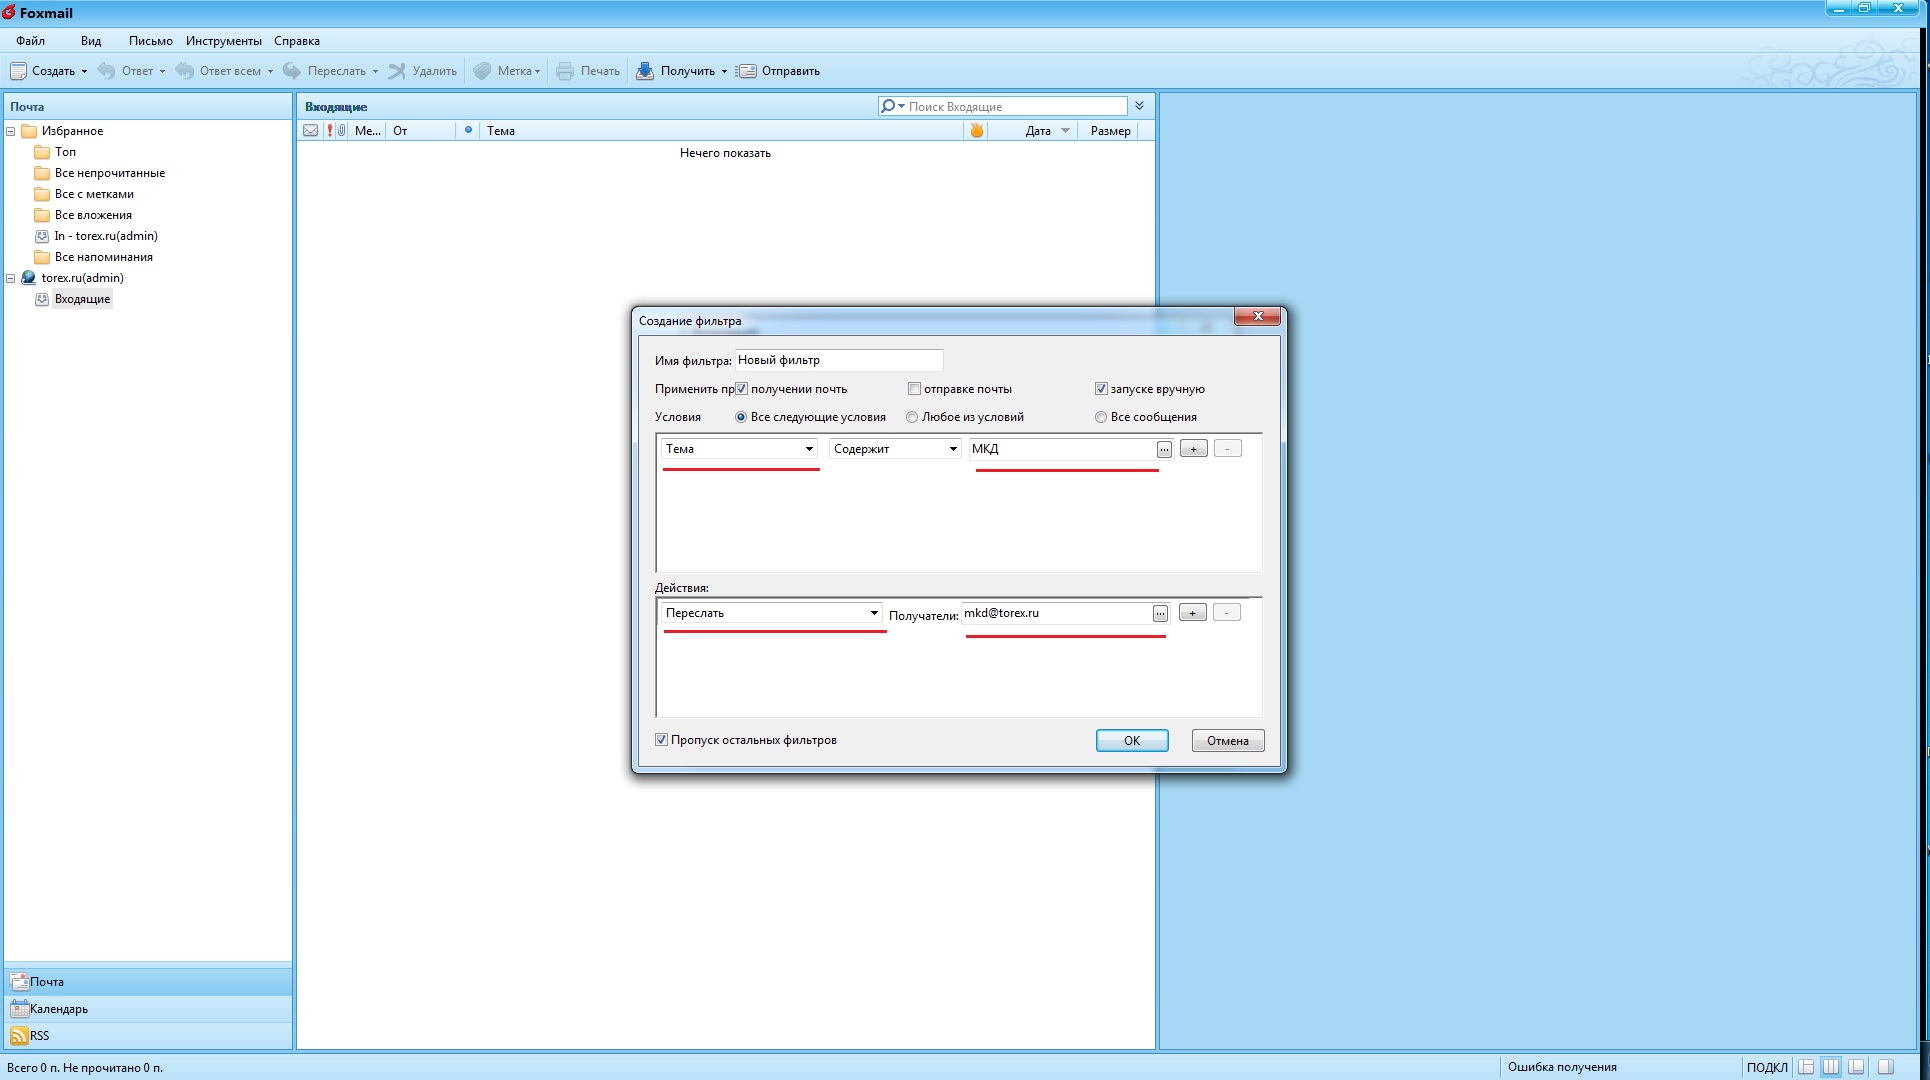This screenshot has height=1080, width=1930.
Task: Uncheck the receiving mail checkbox
Action: click(x=742, y=389)
